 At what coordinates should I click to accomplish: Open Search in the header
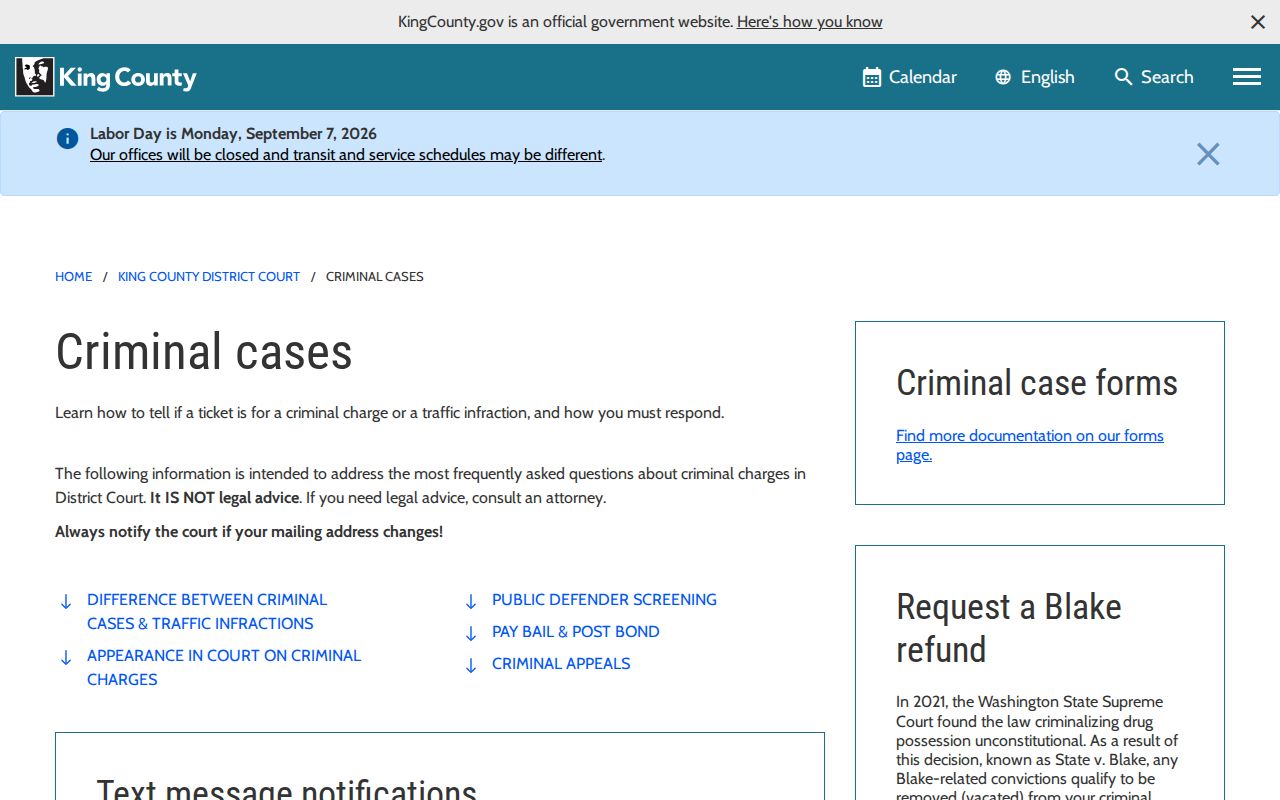1154,77
